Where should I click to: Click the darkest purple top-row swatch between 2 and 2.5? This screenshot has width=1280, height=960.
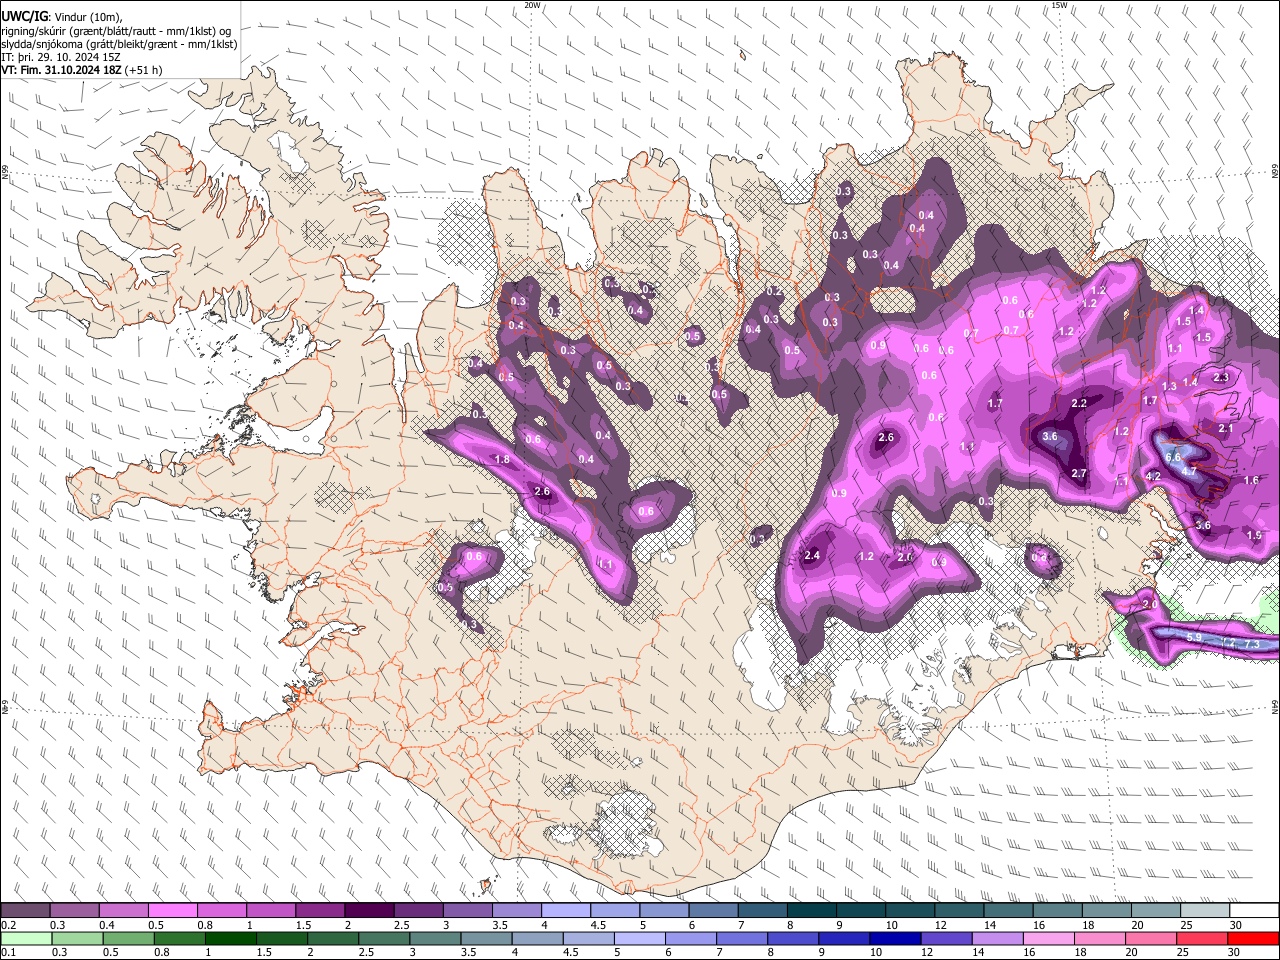369,911
